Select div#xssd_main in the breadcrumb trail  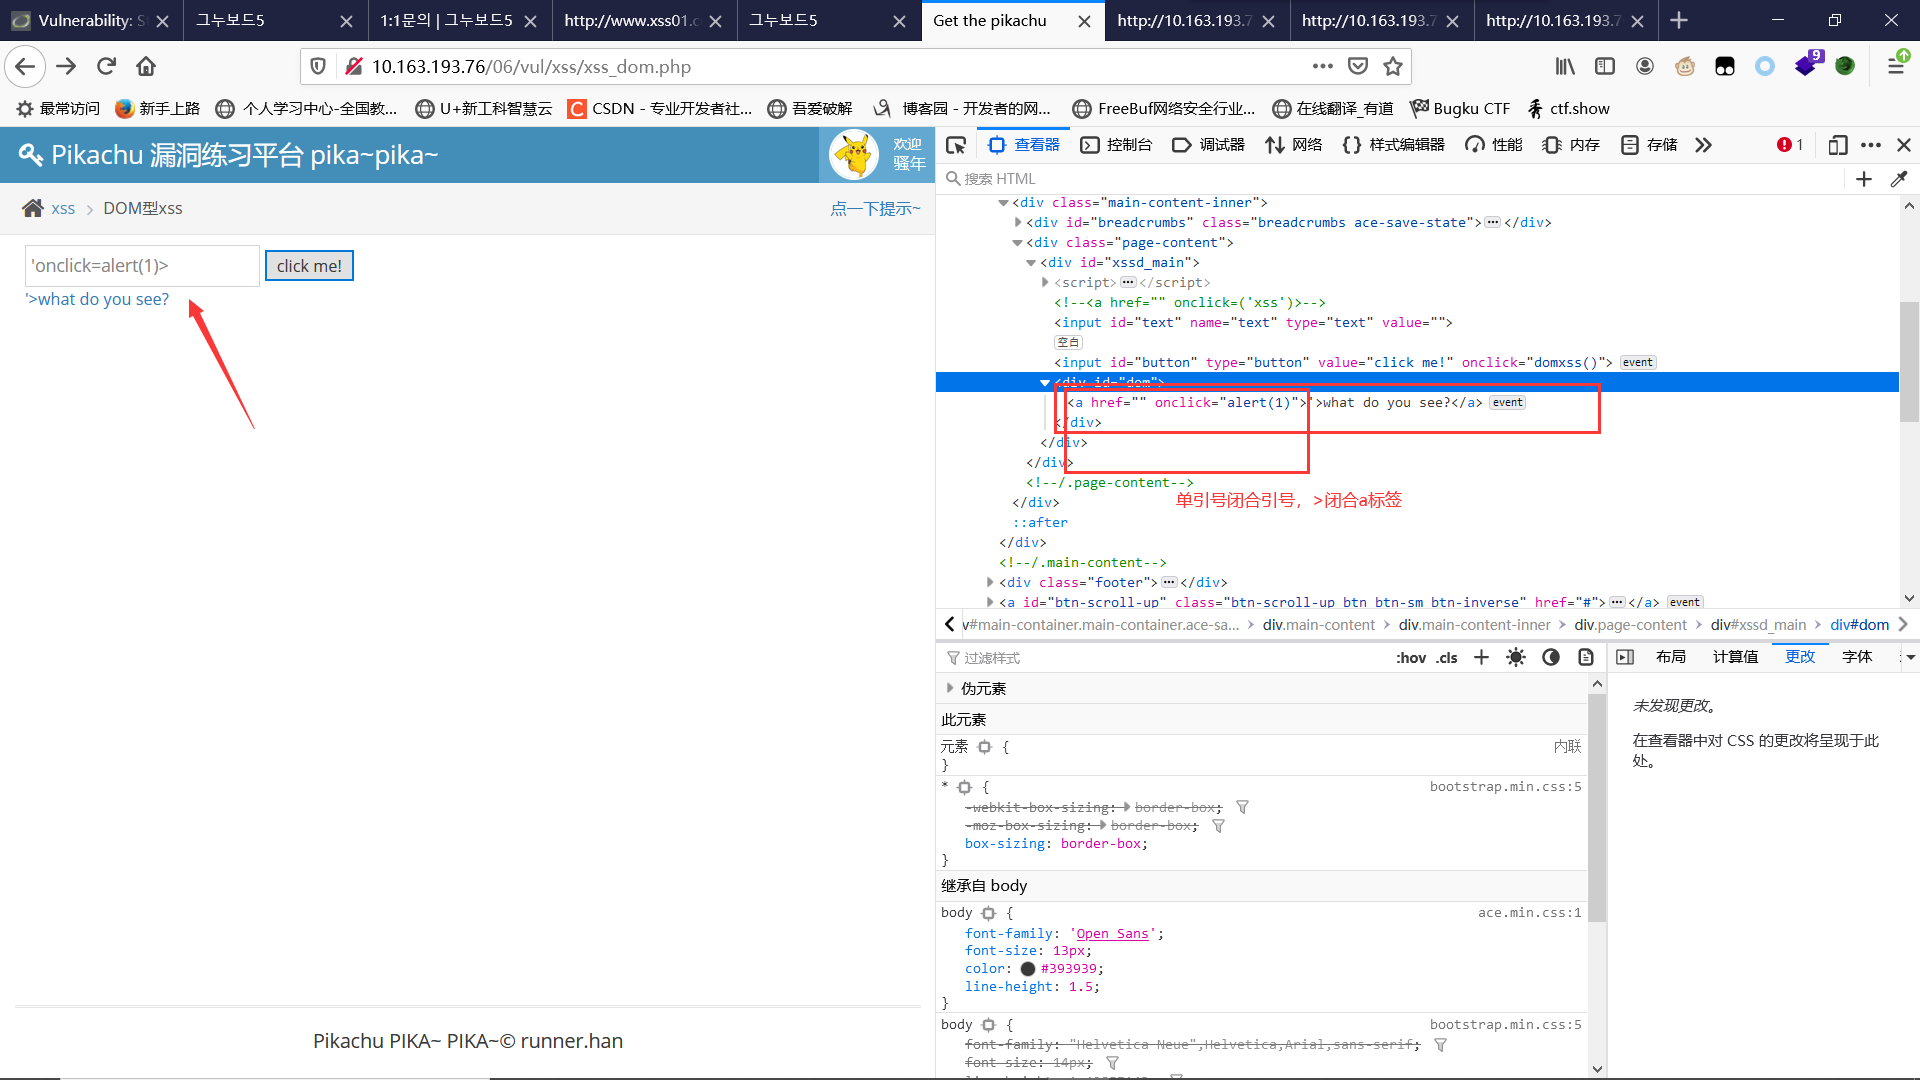(1758, 624)
